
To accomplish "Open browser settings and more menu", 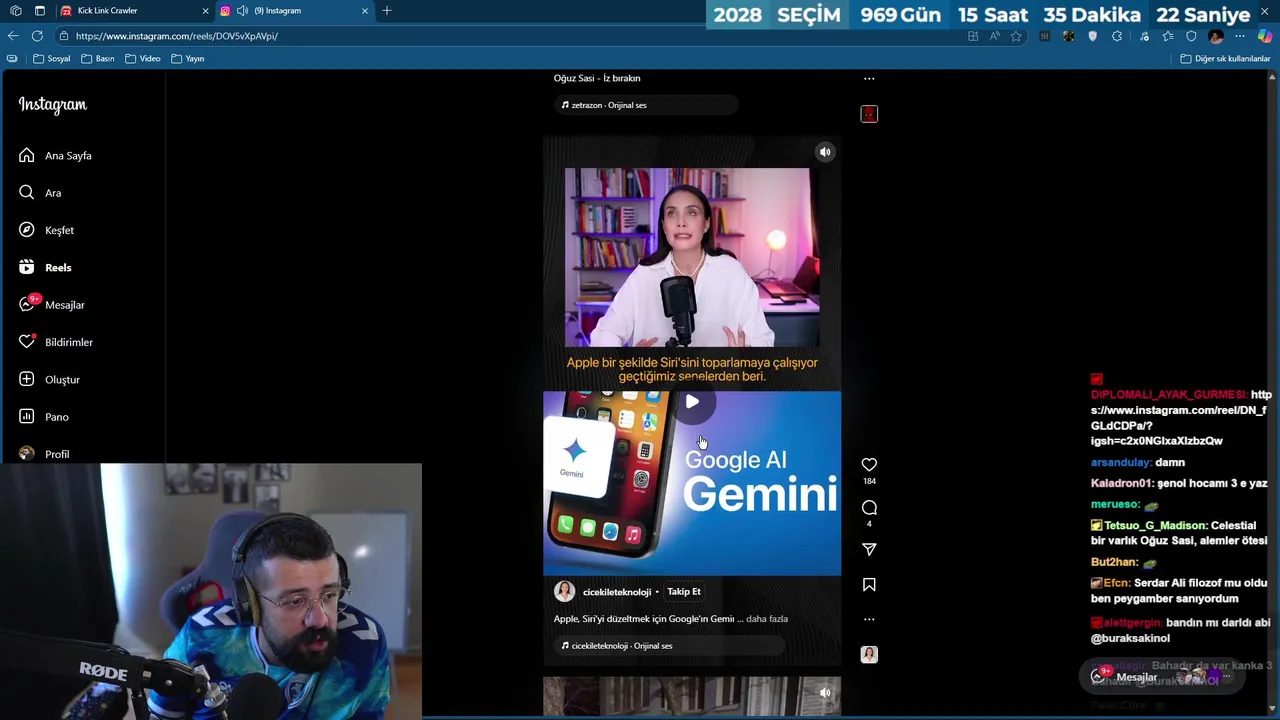I will pyautogui.click(x=1240, y=36).
